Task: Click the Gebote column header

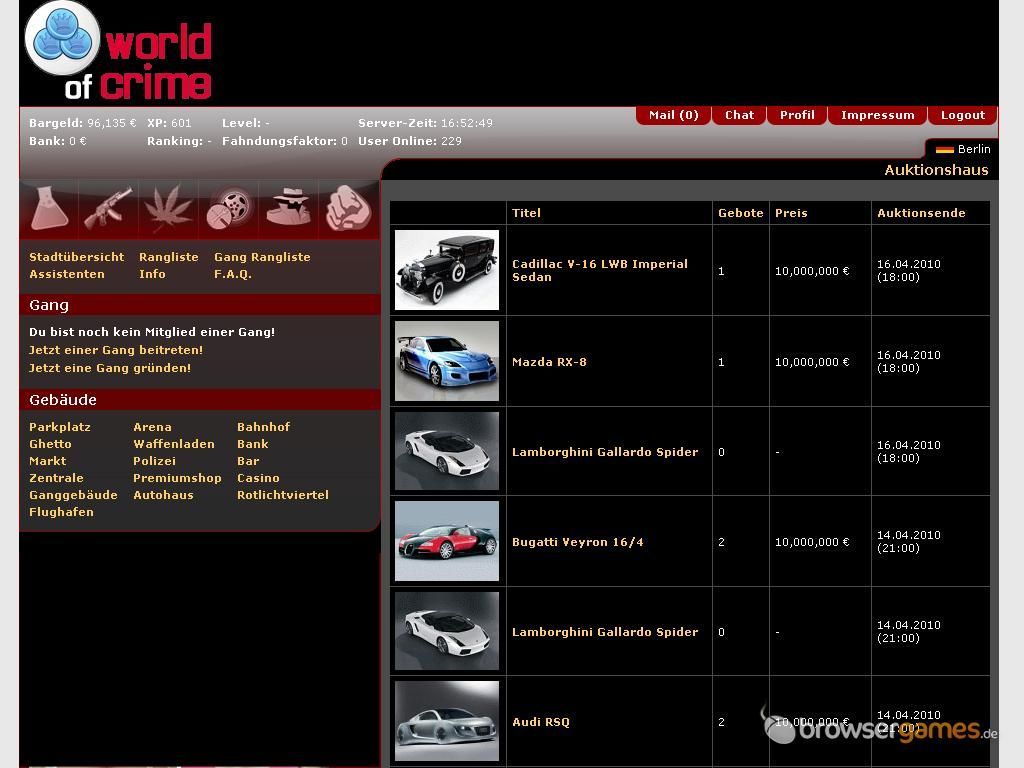Action: coord(740,213)
